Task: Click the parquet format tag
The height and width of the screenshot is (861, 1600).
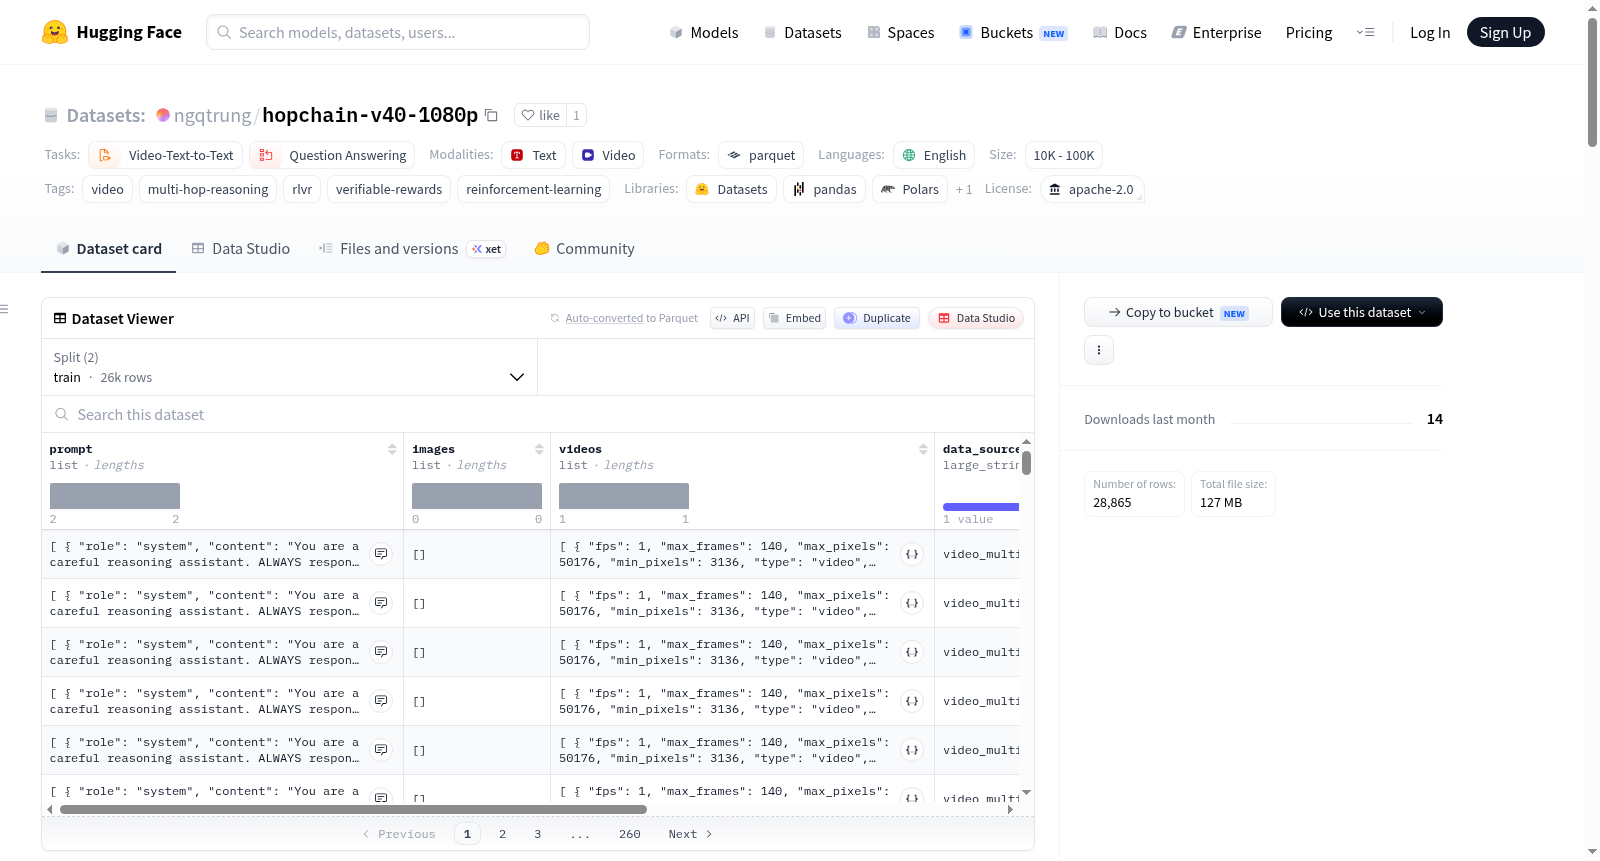Action: pyautogui.click(x=761, y=155)
